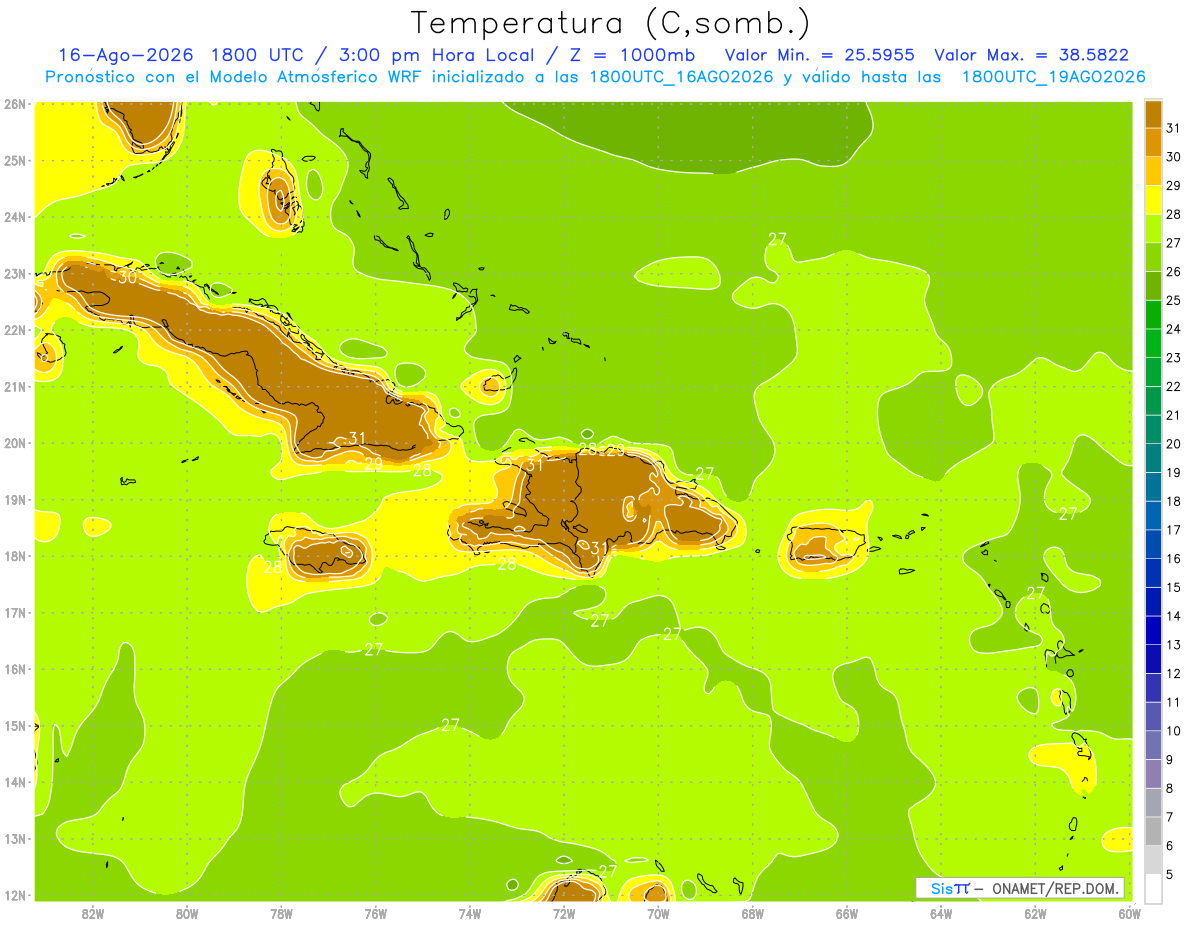Click the '15N' latitude axis label
Image resolution: width=1200 pixels, height=927 pixels.
pyautogui.click(x=15, y=726)
